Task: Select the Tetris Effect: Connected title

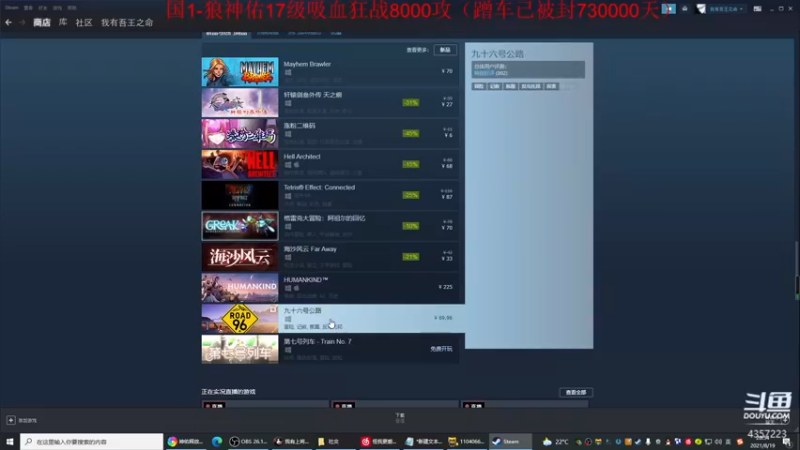Action: click(x=319, y=187)
